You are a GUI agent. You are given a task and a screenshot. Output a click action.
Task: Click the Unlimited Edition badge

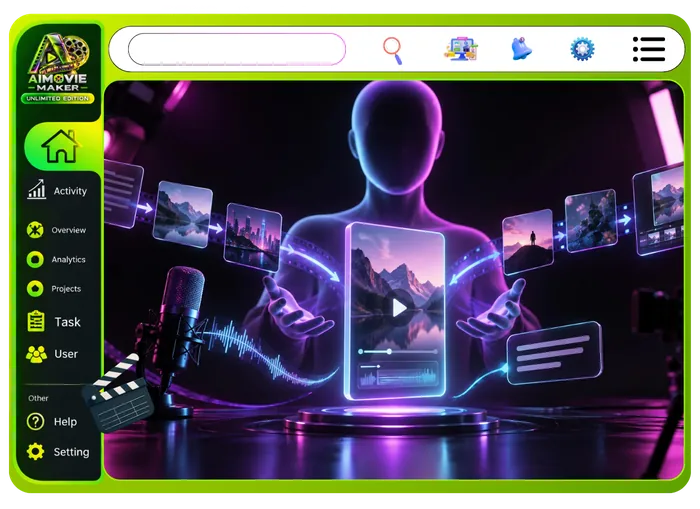[58, 98]
